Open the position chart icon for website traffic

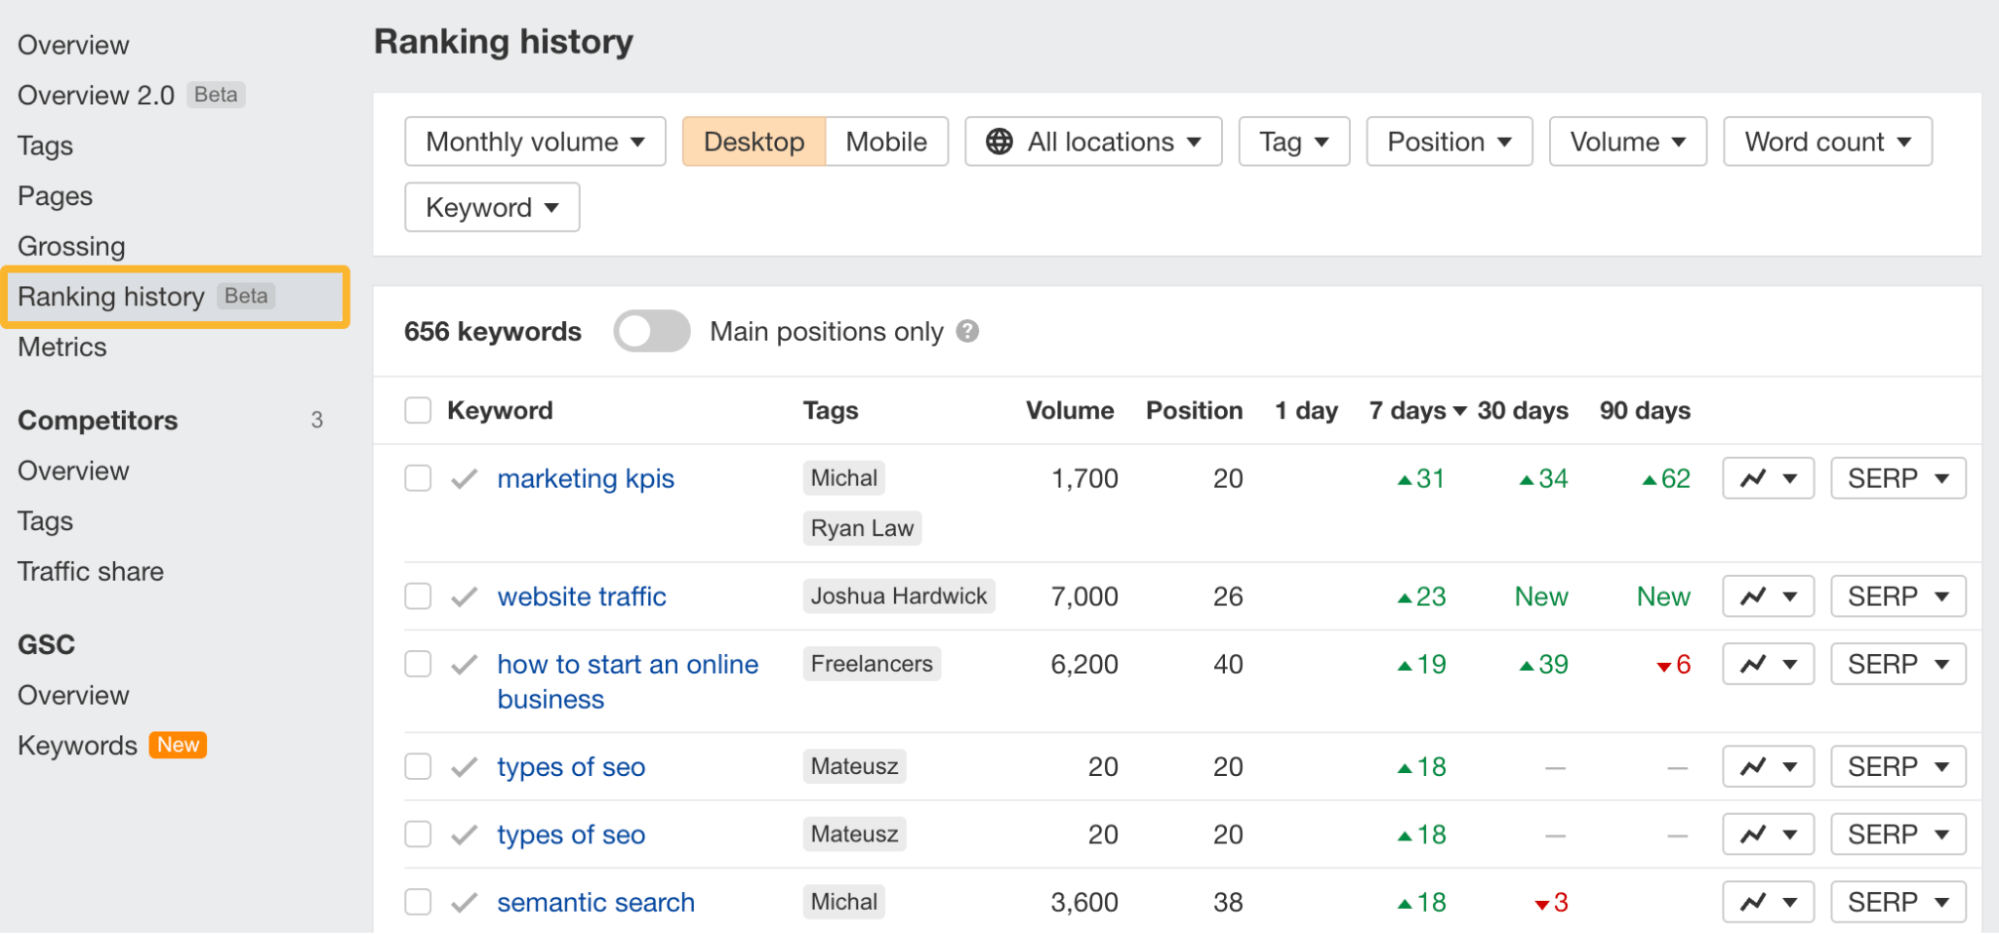1754,596
